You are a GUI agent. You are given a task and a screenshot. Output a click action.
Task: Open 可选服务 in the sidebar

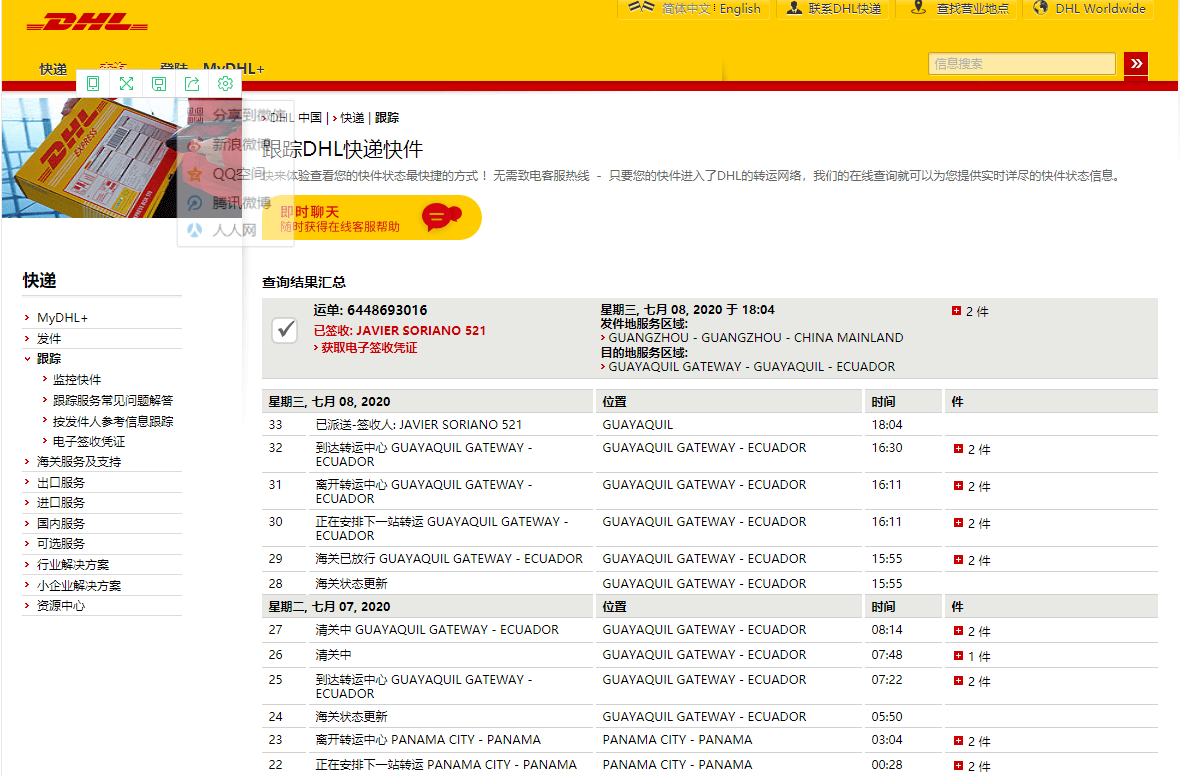coord(61,543)
